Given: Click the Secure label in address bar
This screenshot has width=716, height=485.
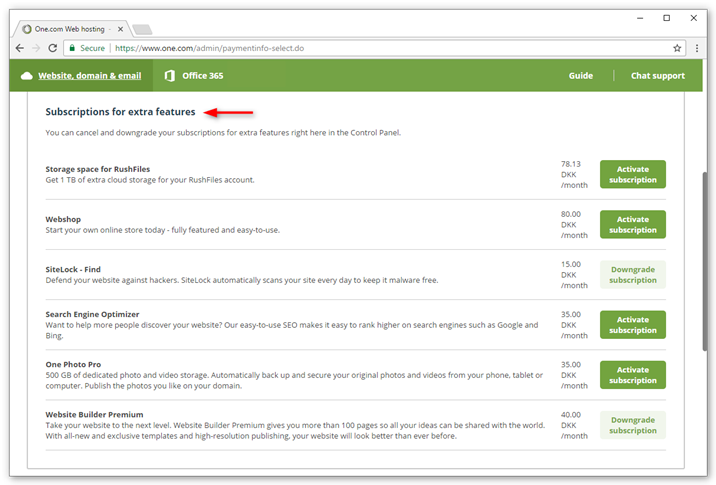Looking at the screenshot, I should (92, 48).
